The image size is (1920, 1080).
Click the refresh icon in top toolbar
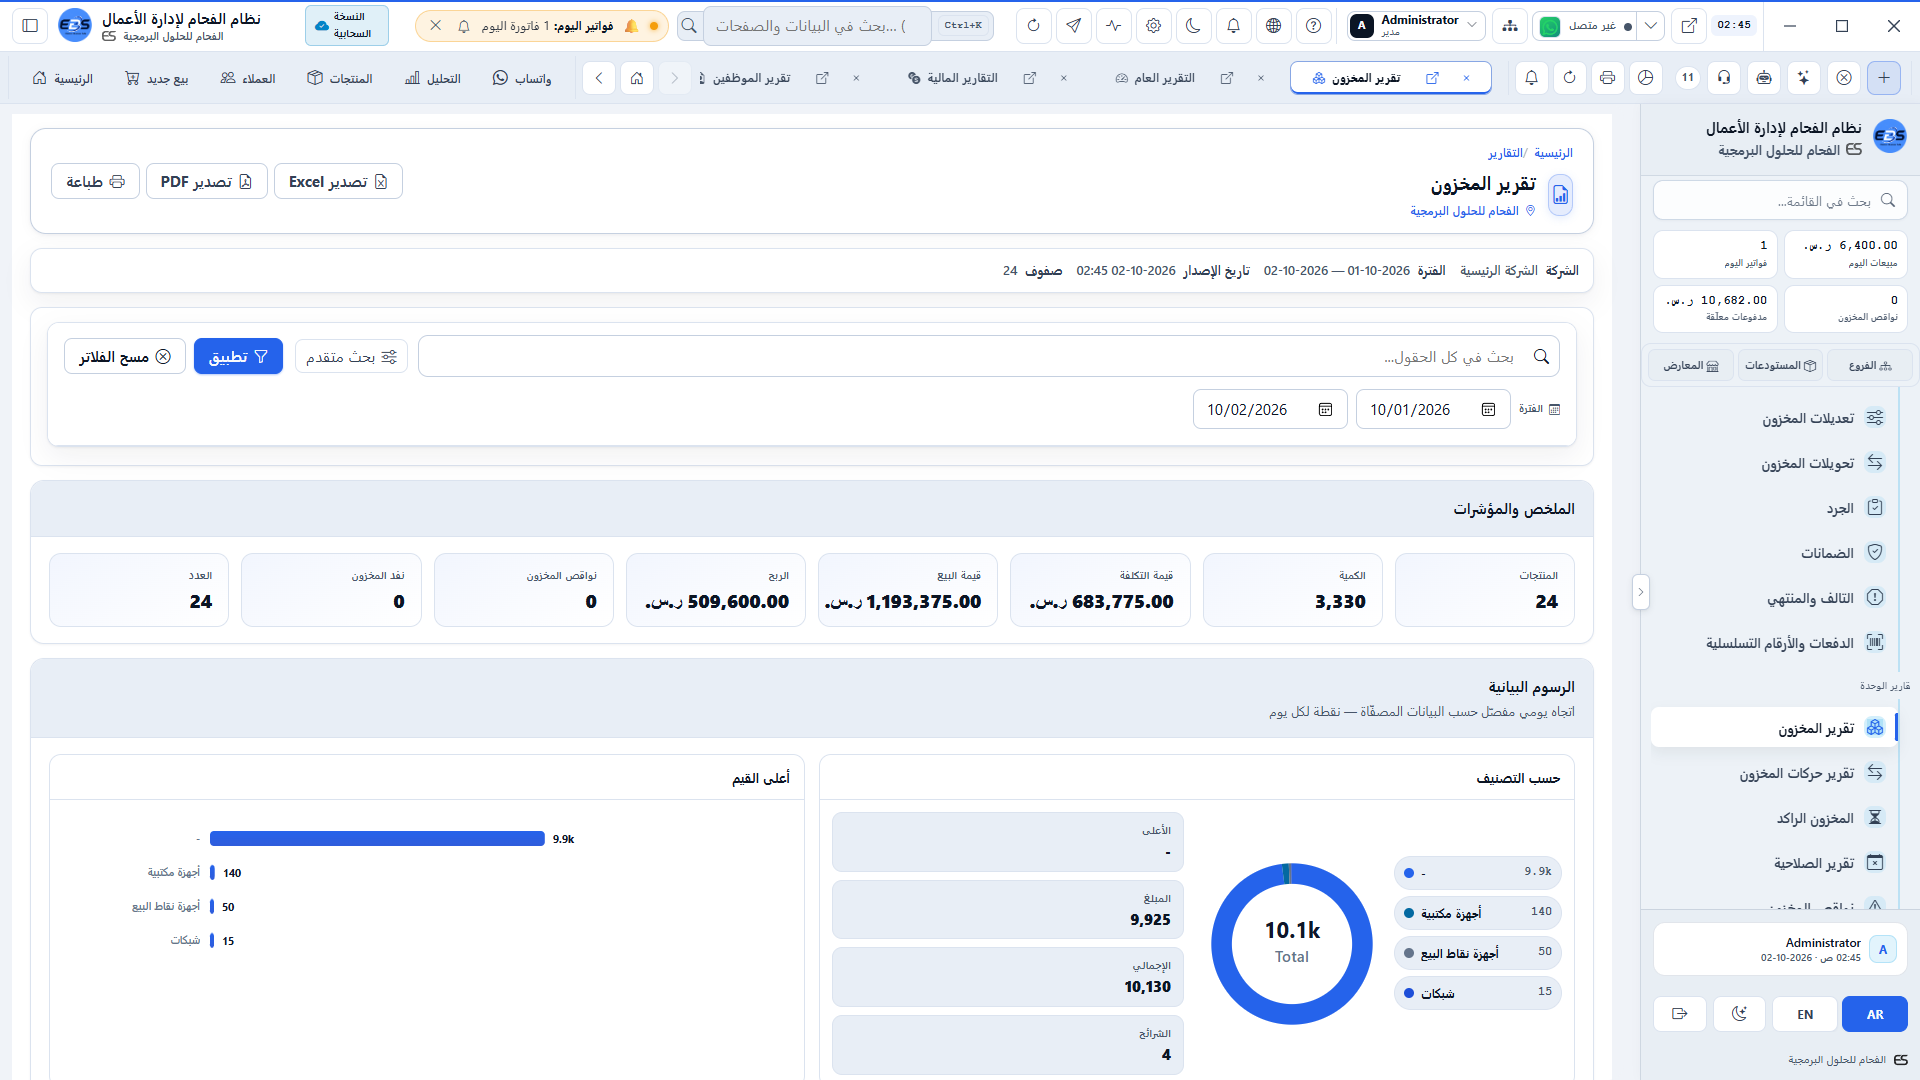[x=1033, y=26]
